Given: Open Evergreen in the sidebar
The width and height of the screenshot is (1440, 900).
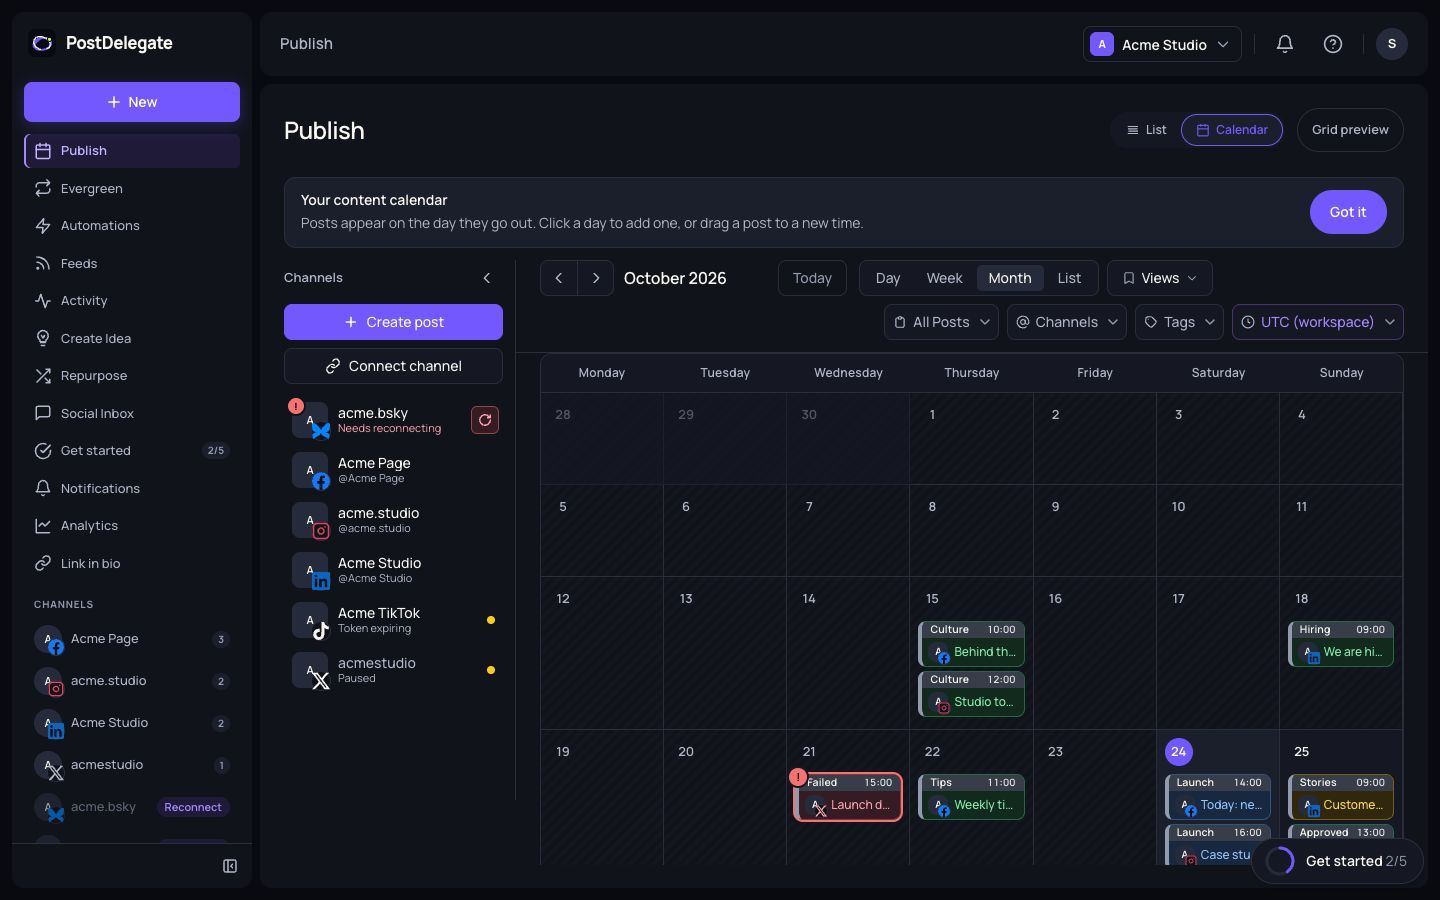Looking at the screenshot, I should 132,189.
